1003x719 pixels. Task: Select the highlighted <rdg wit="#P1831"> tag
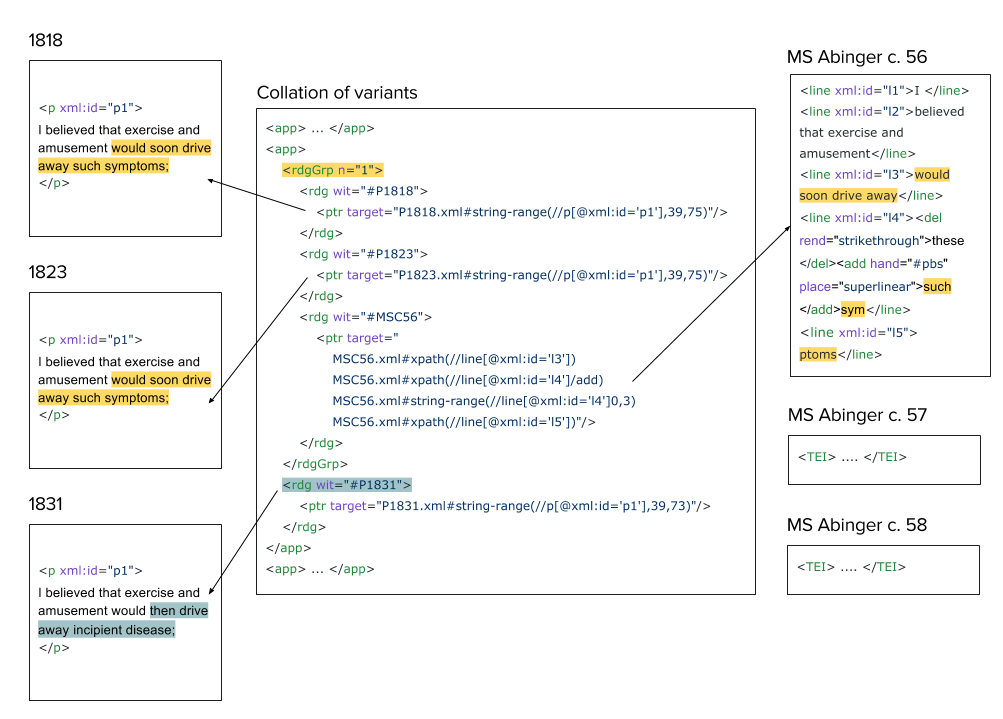[347, 485]
